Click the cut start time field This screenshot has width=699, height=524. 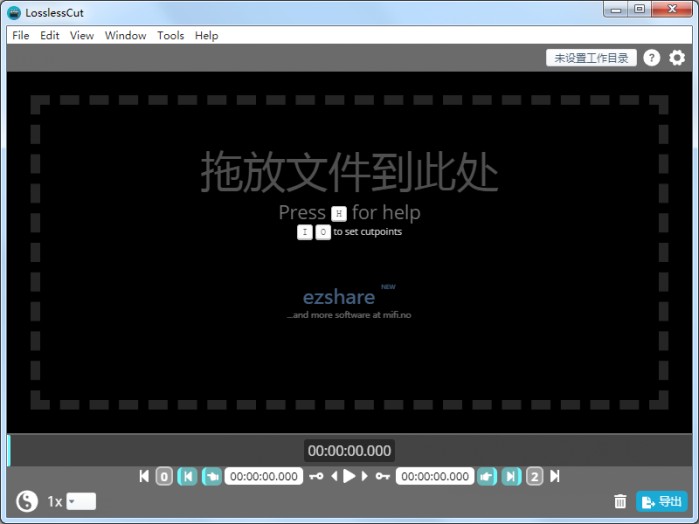pos(263,476)
